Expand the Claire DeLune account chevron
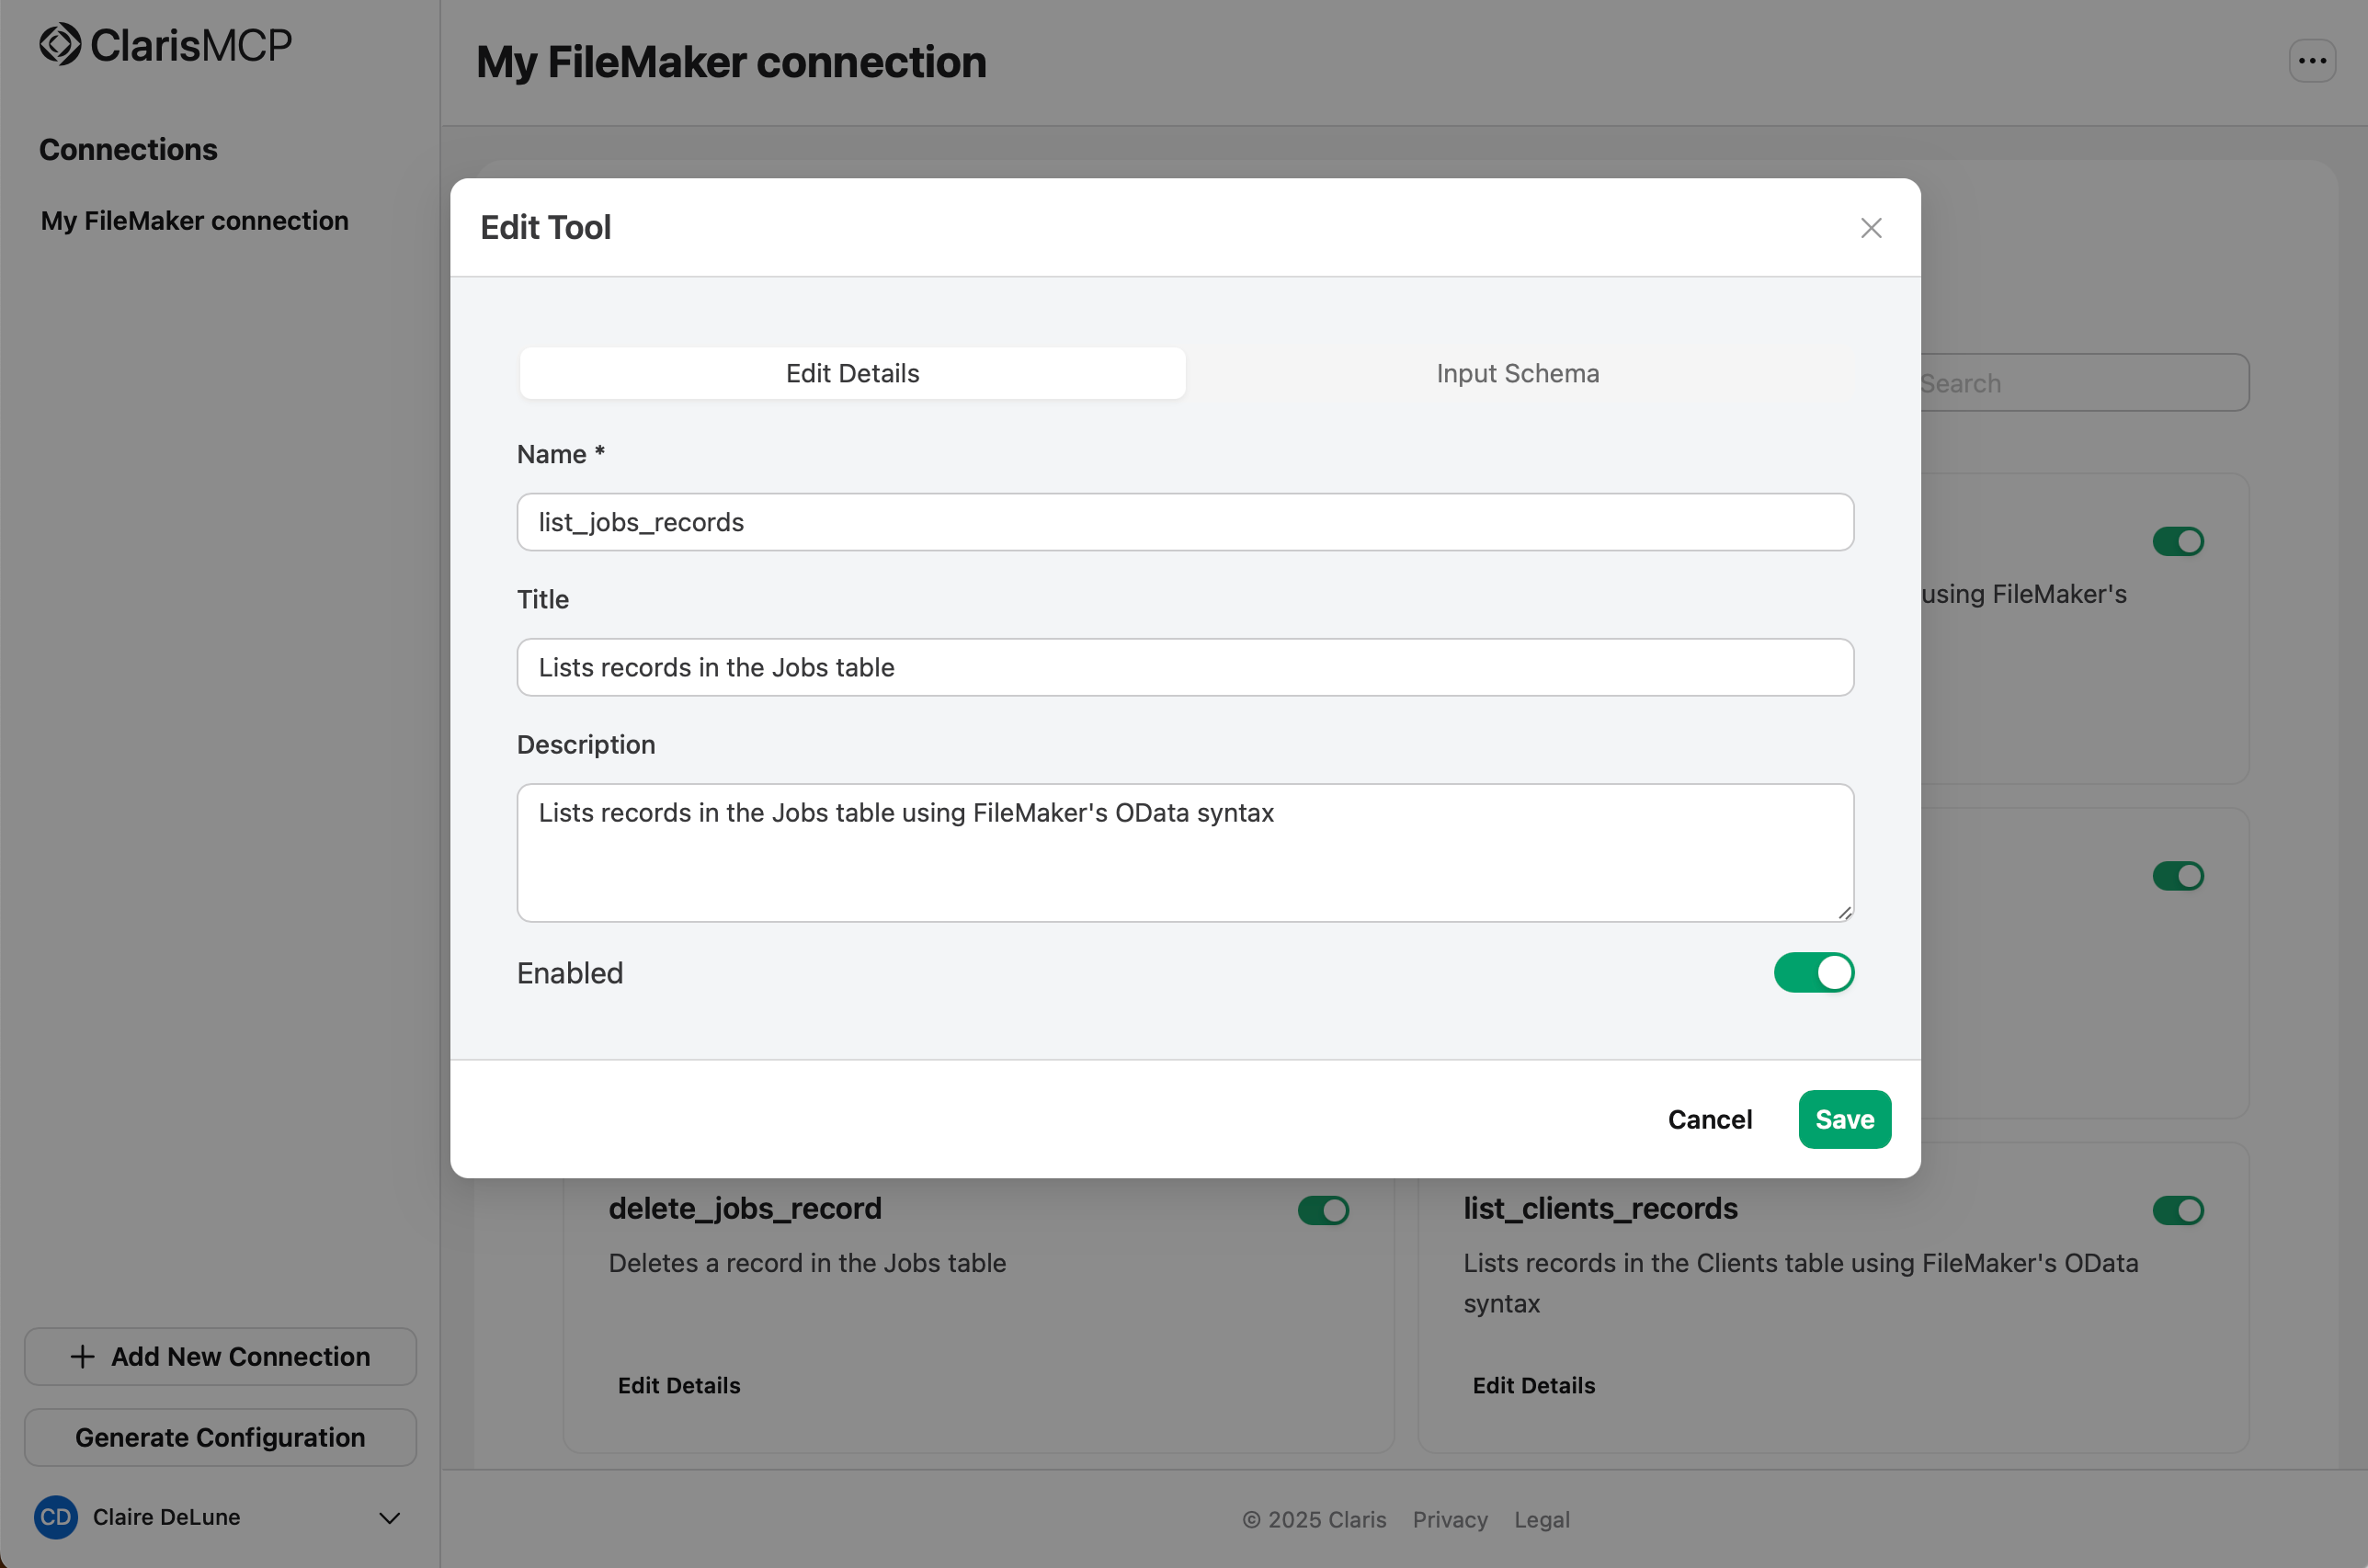 [x=389, y=1518]
